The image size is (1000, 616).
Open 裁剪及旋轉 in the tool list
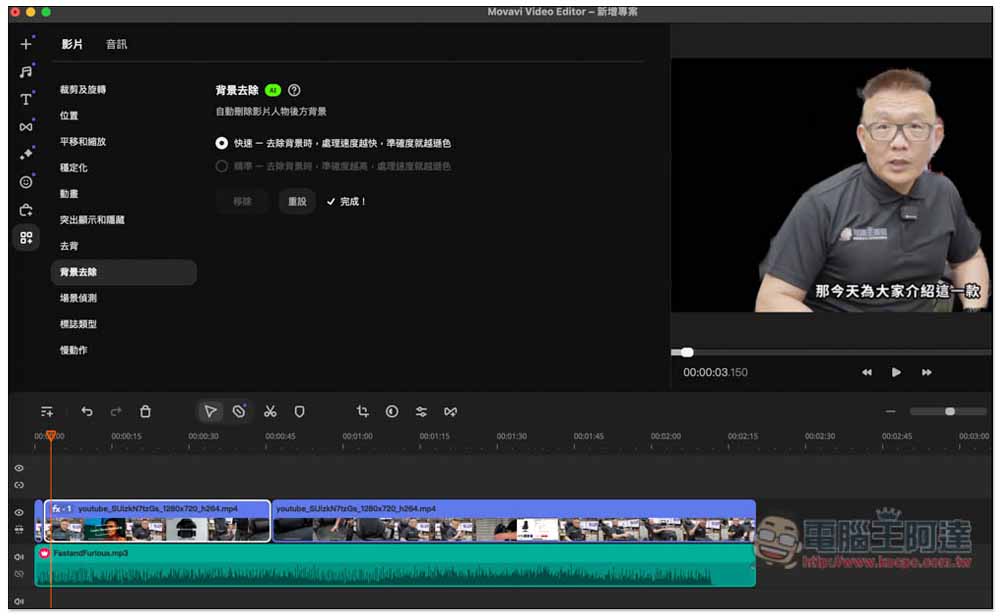[83, 90]
